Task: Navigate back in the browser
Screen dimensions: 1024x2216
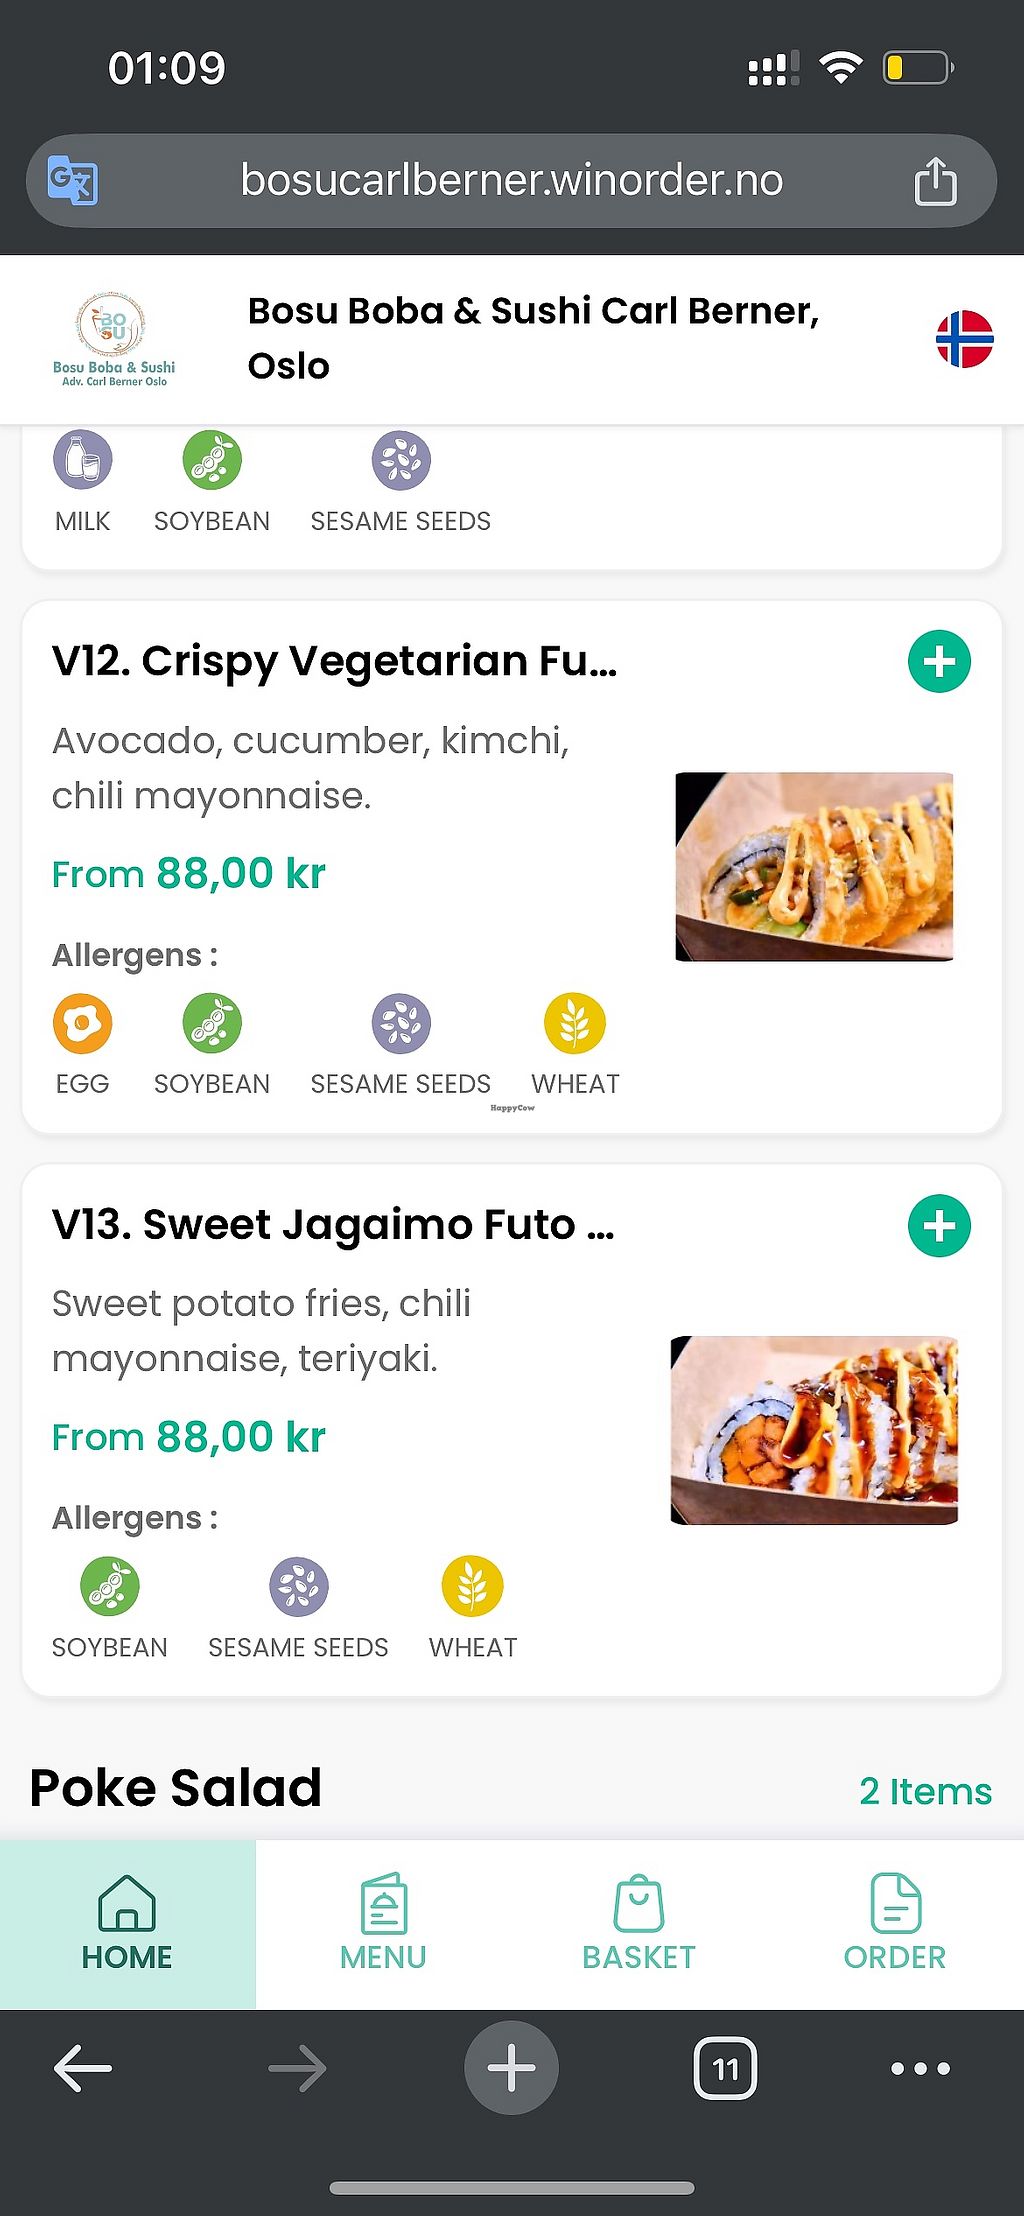Action: (x=82, y=2068)
